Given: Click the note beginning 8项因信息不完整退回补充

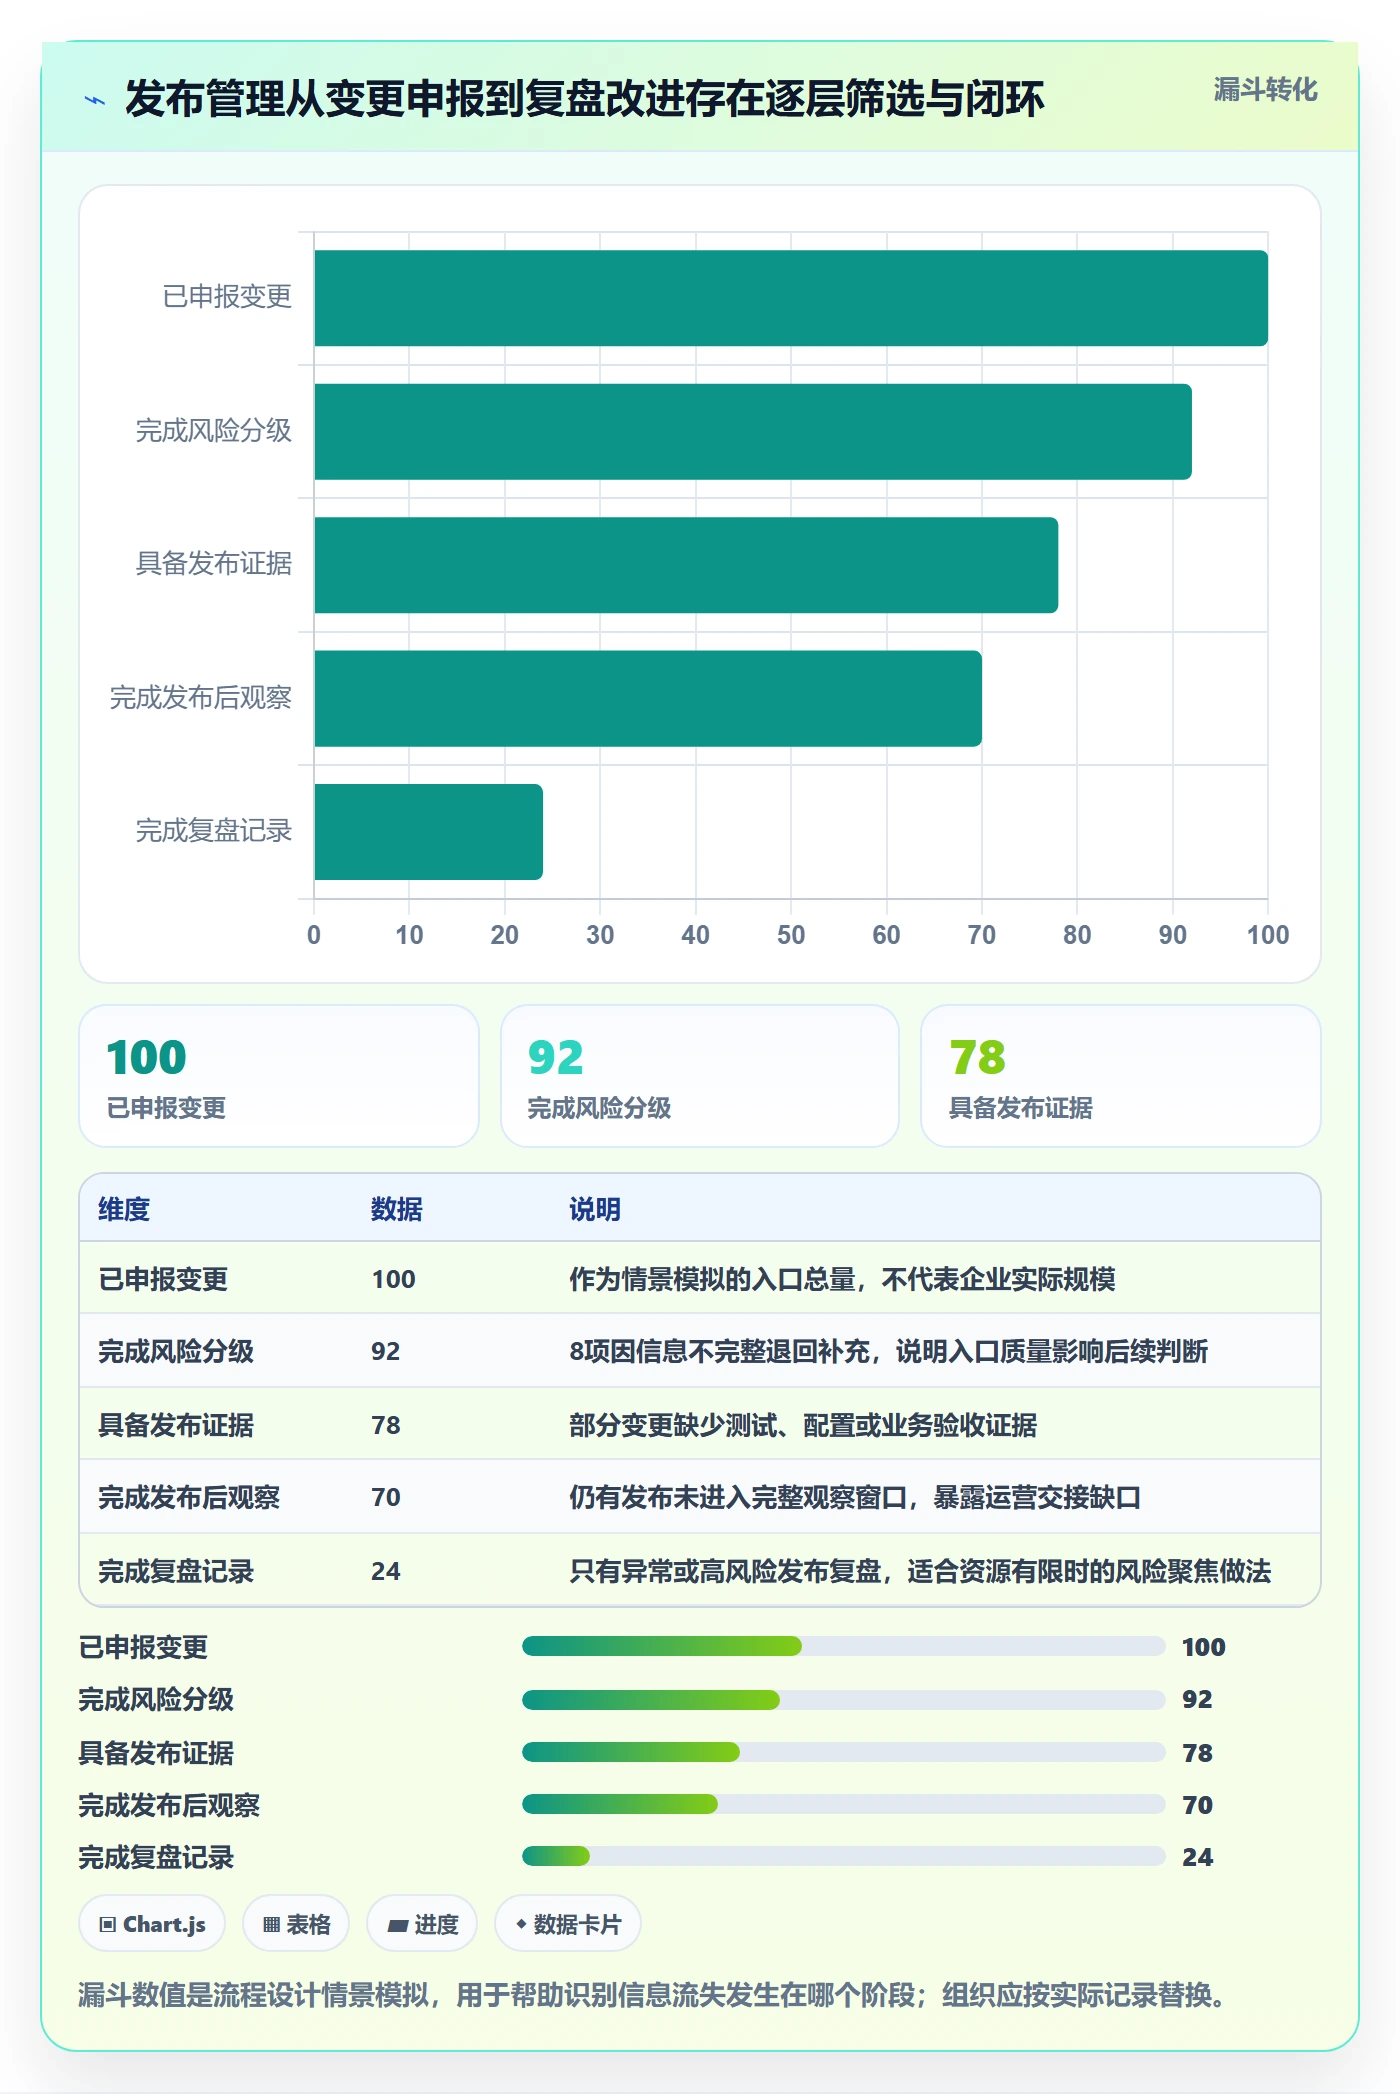Looking at the screenshot, I should click(x=889, y=1351).
